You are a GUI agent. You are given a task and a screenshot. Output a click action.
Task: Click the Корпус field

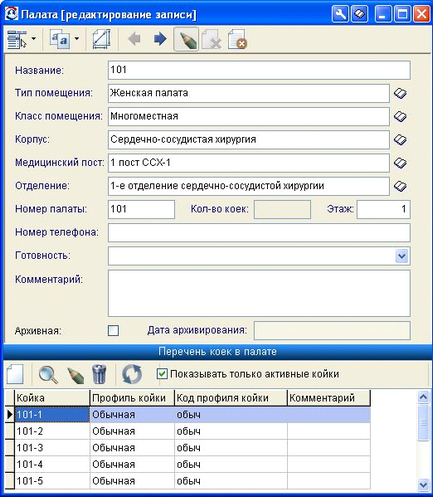pos(249,140)
